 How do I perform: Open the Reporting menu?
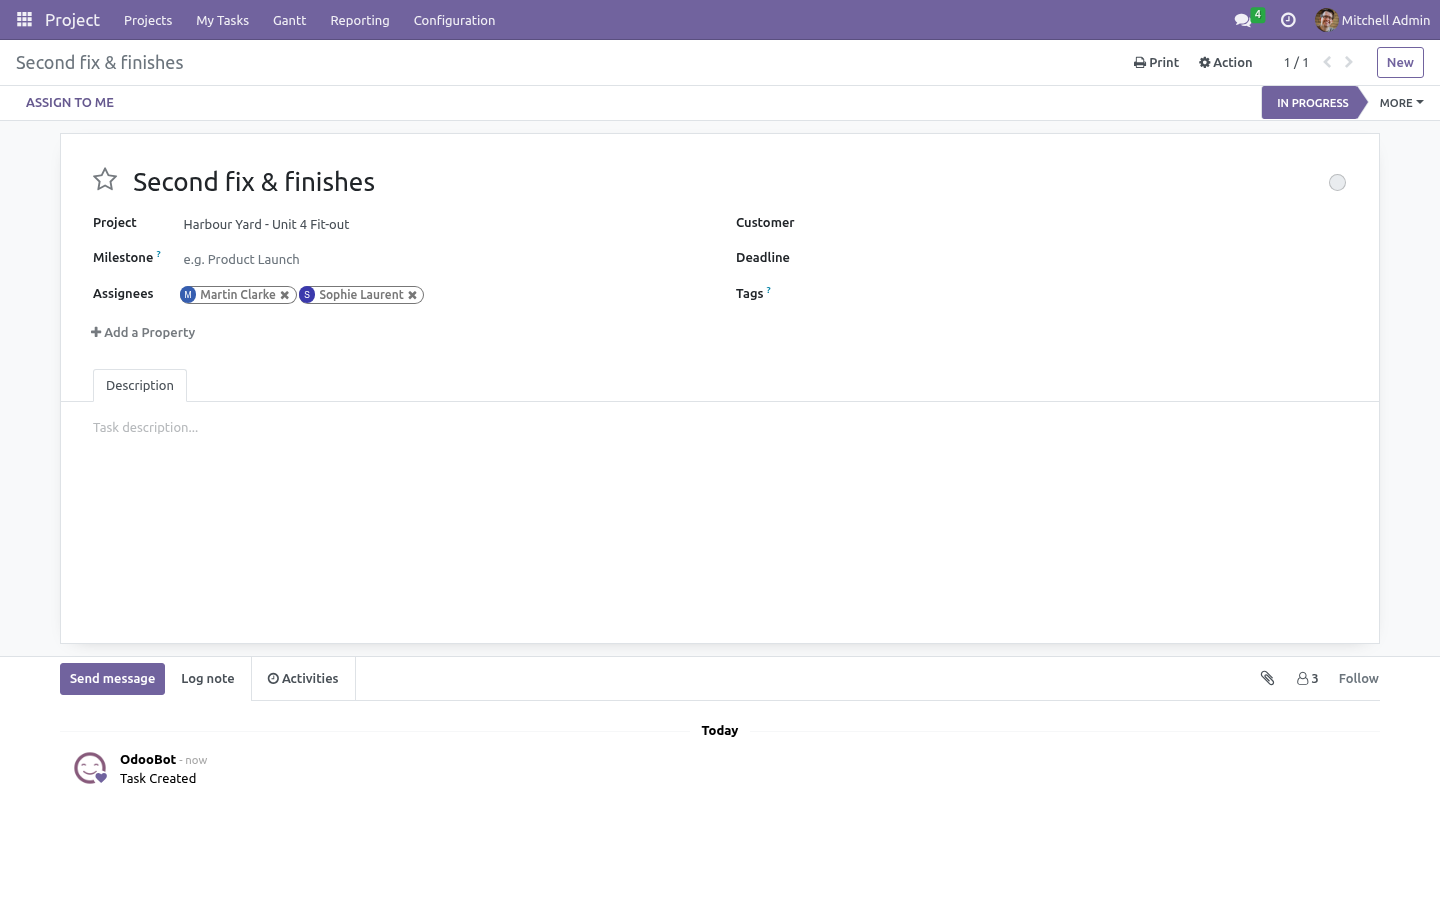[x=360, y=20]
